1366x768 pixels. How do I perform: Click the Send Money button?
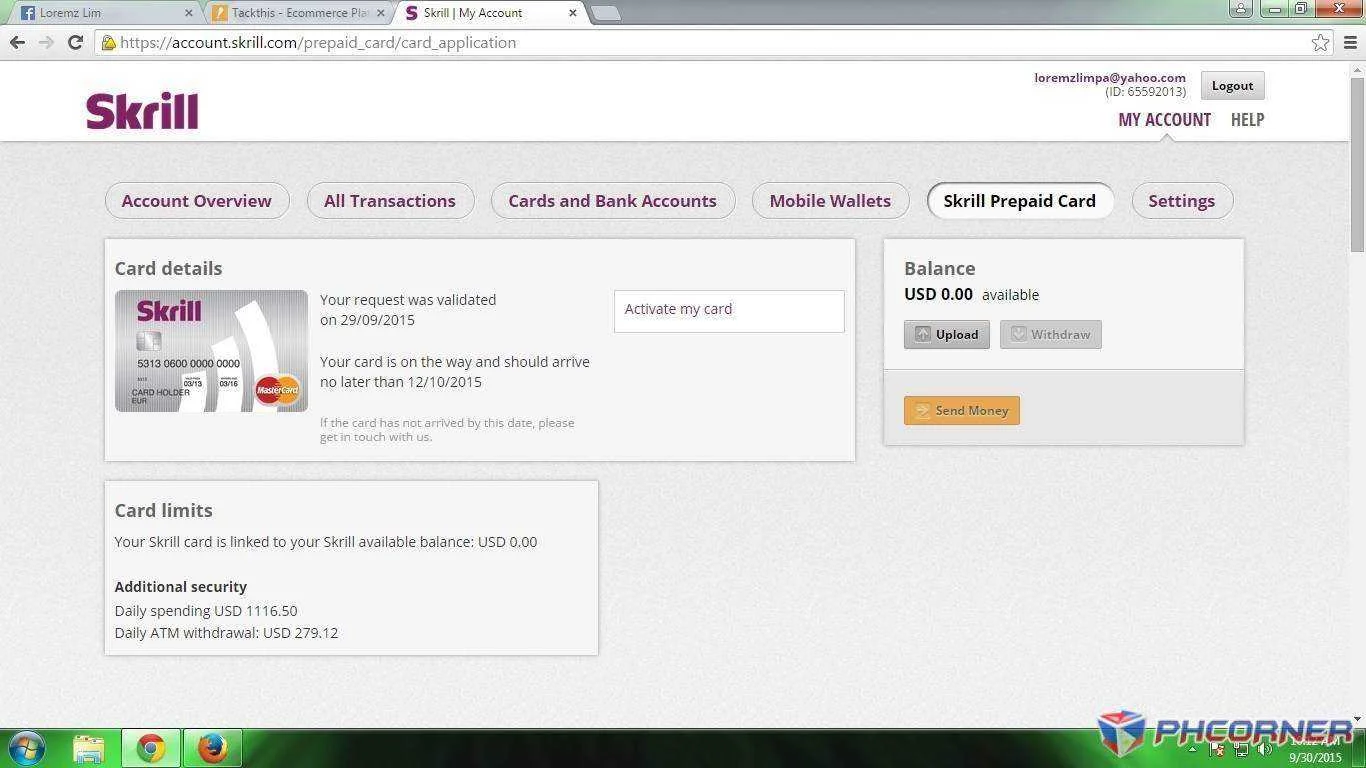click(x=962, y=411)
